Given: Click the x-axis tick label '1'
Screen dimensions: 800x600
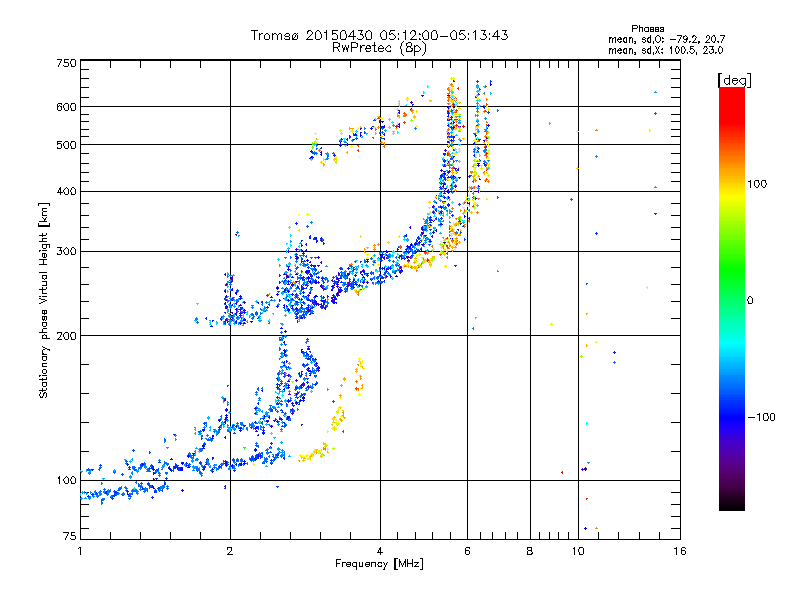Looking at the screenshot, I should pos(80,551).
